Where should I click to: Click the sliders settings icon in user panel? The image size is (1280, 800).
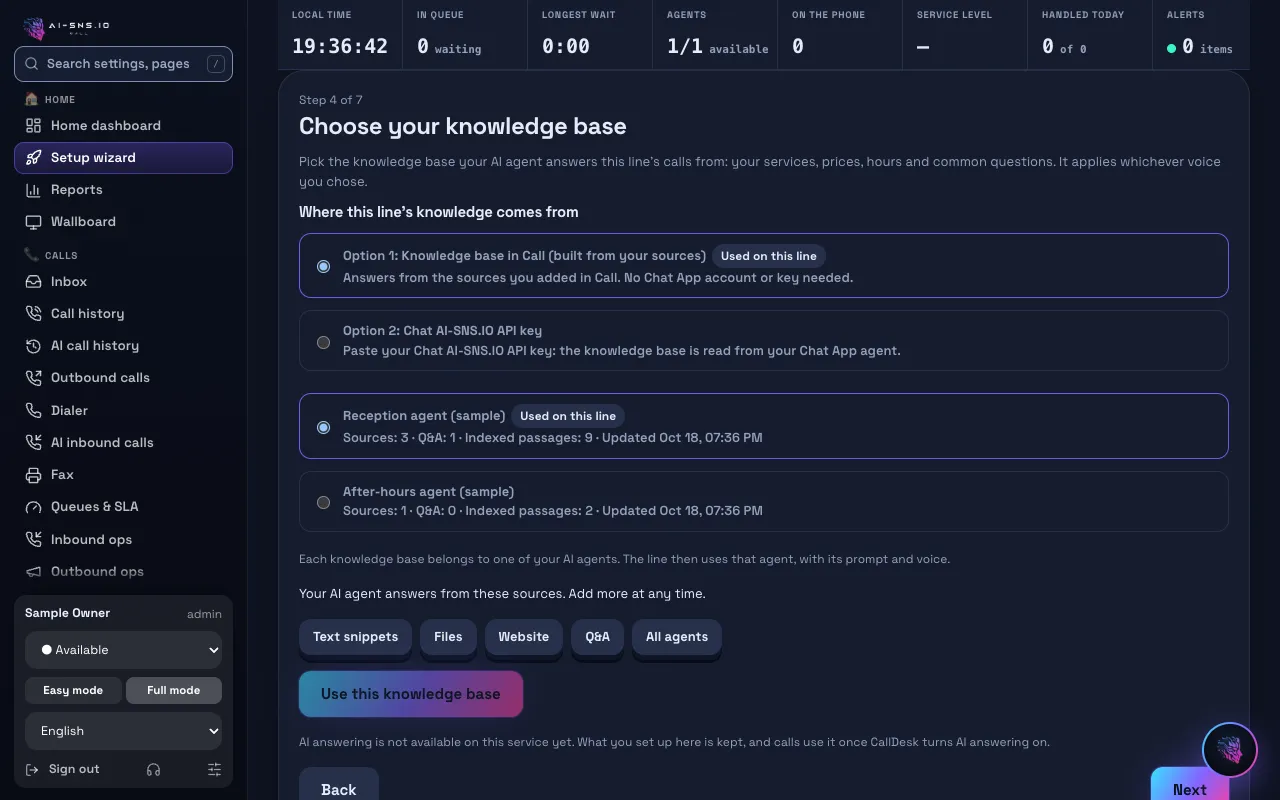point(214,769)
